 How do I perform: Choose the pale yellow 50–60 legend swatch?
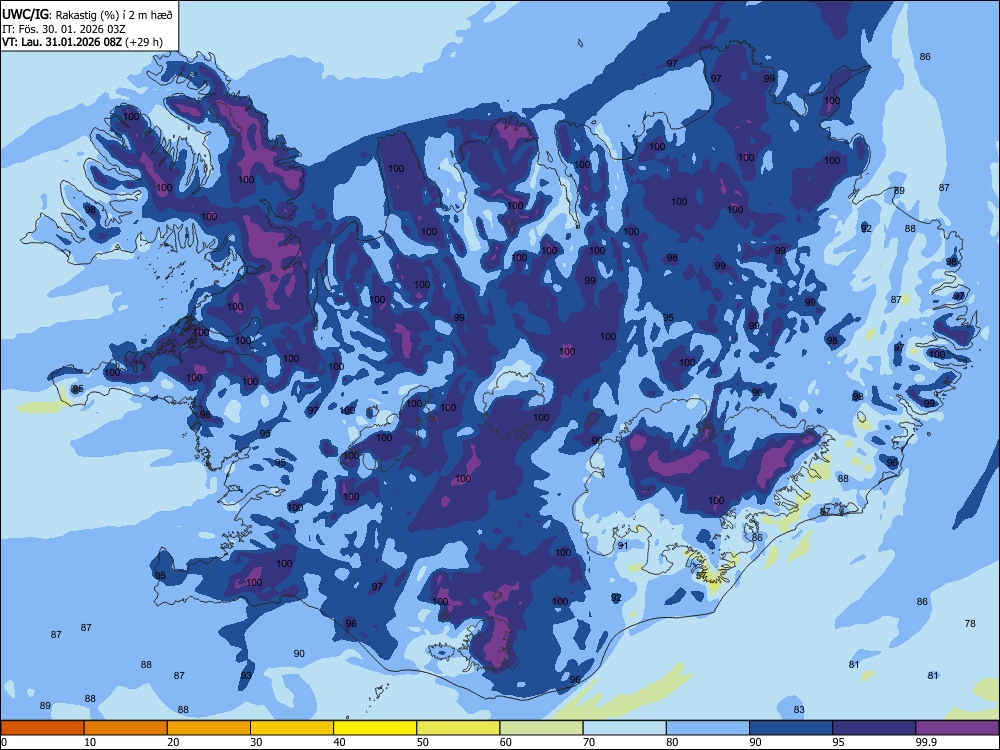tap(458, 728)
